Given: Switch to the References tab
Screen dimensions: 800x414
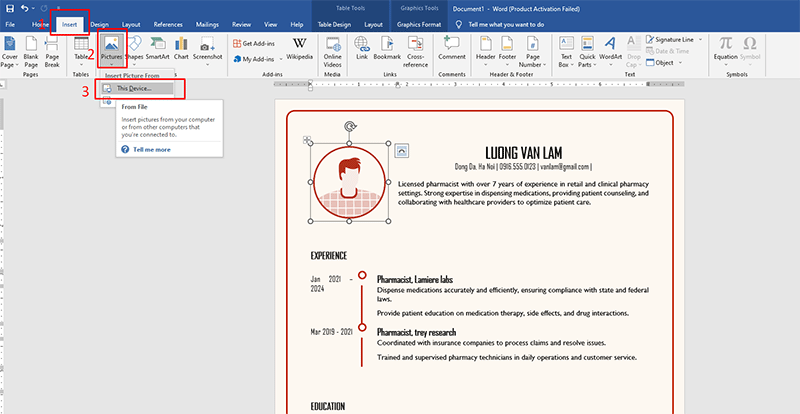Looking at the screenshot, I should pos(168,25).
